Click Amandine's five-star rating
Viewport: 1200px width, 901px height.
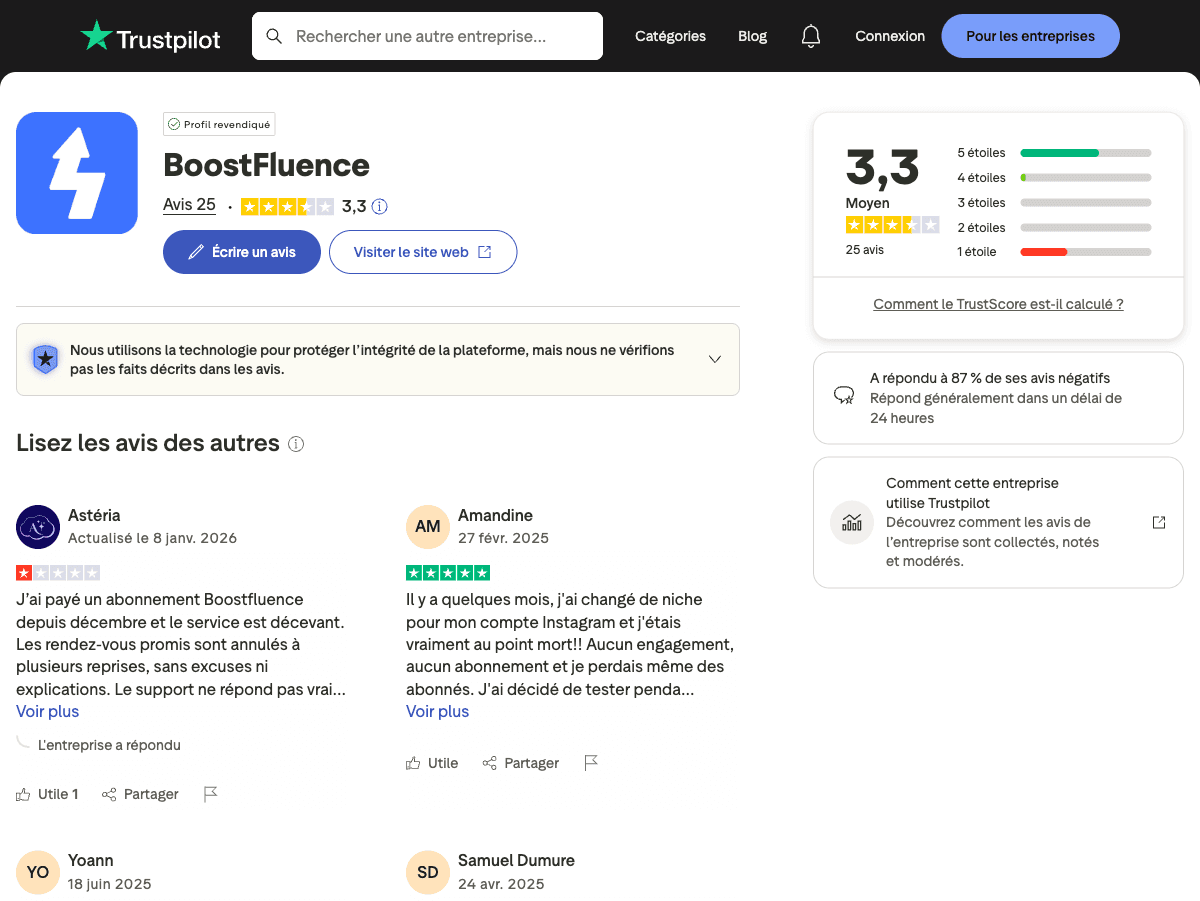pyautogui.click(x=448, y=573)
